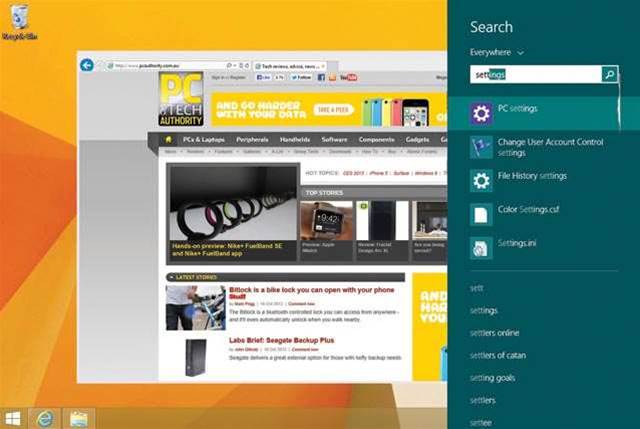Click the PC & Tech Authority logo
Viewport: 640px width, 429px height.
(x=181, y=99)
